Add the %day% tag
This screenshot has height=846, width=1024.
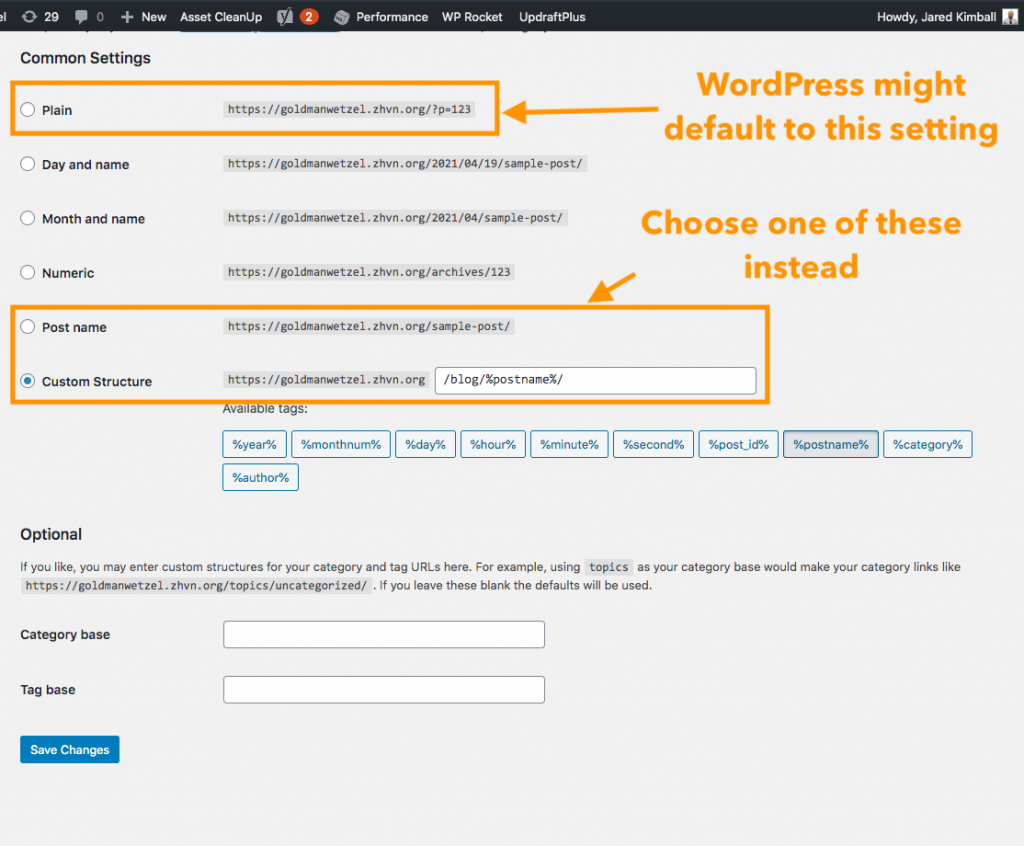[425, 444]
